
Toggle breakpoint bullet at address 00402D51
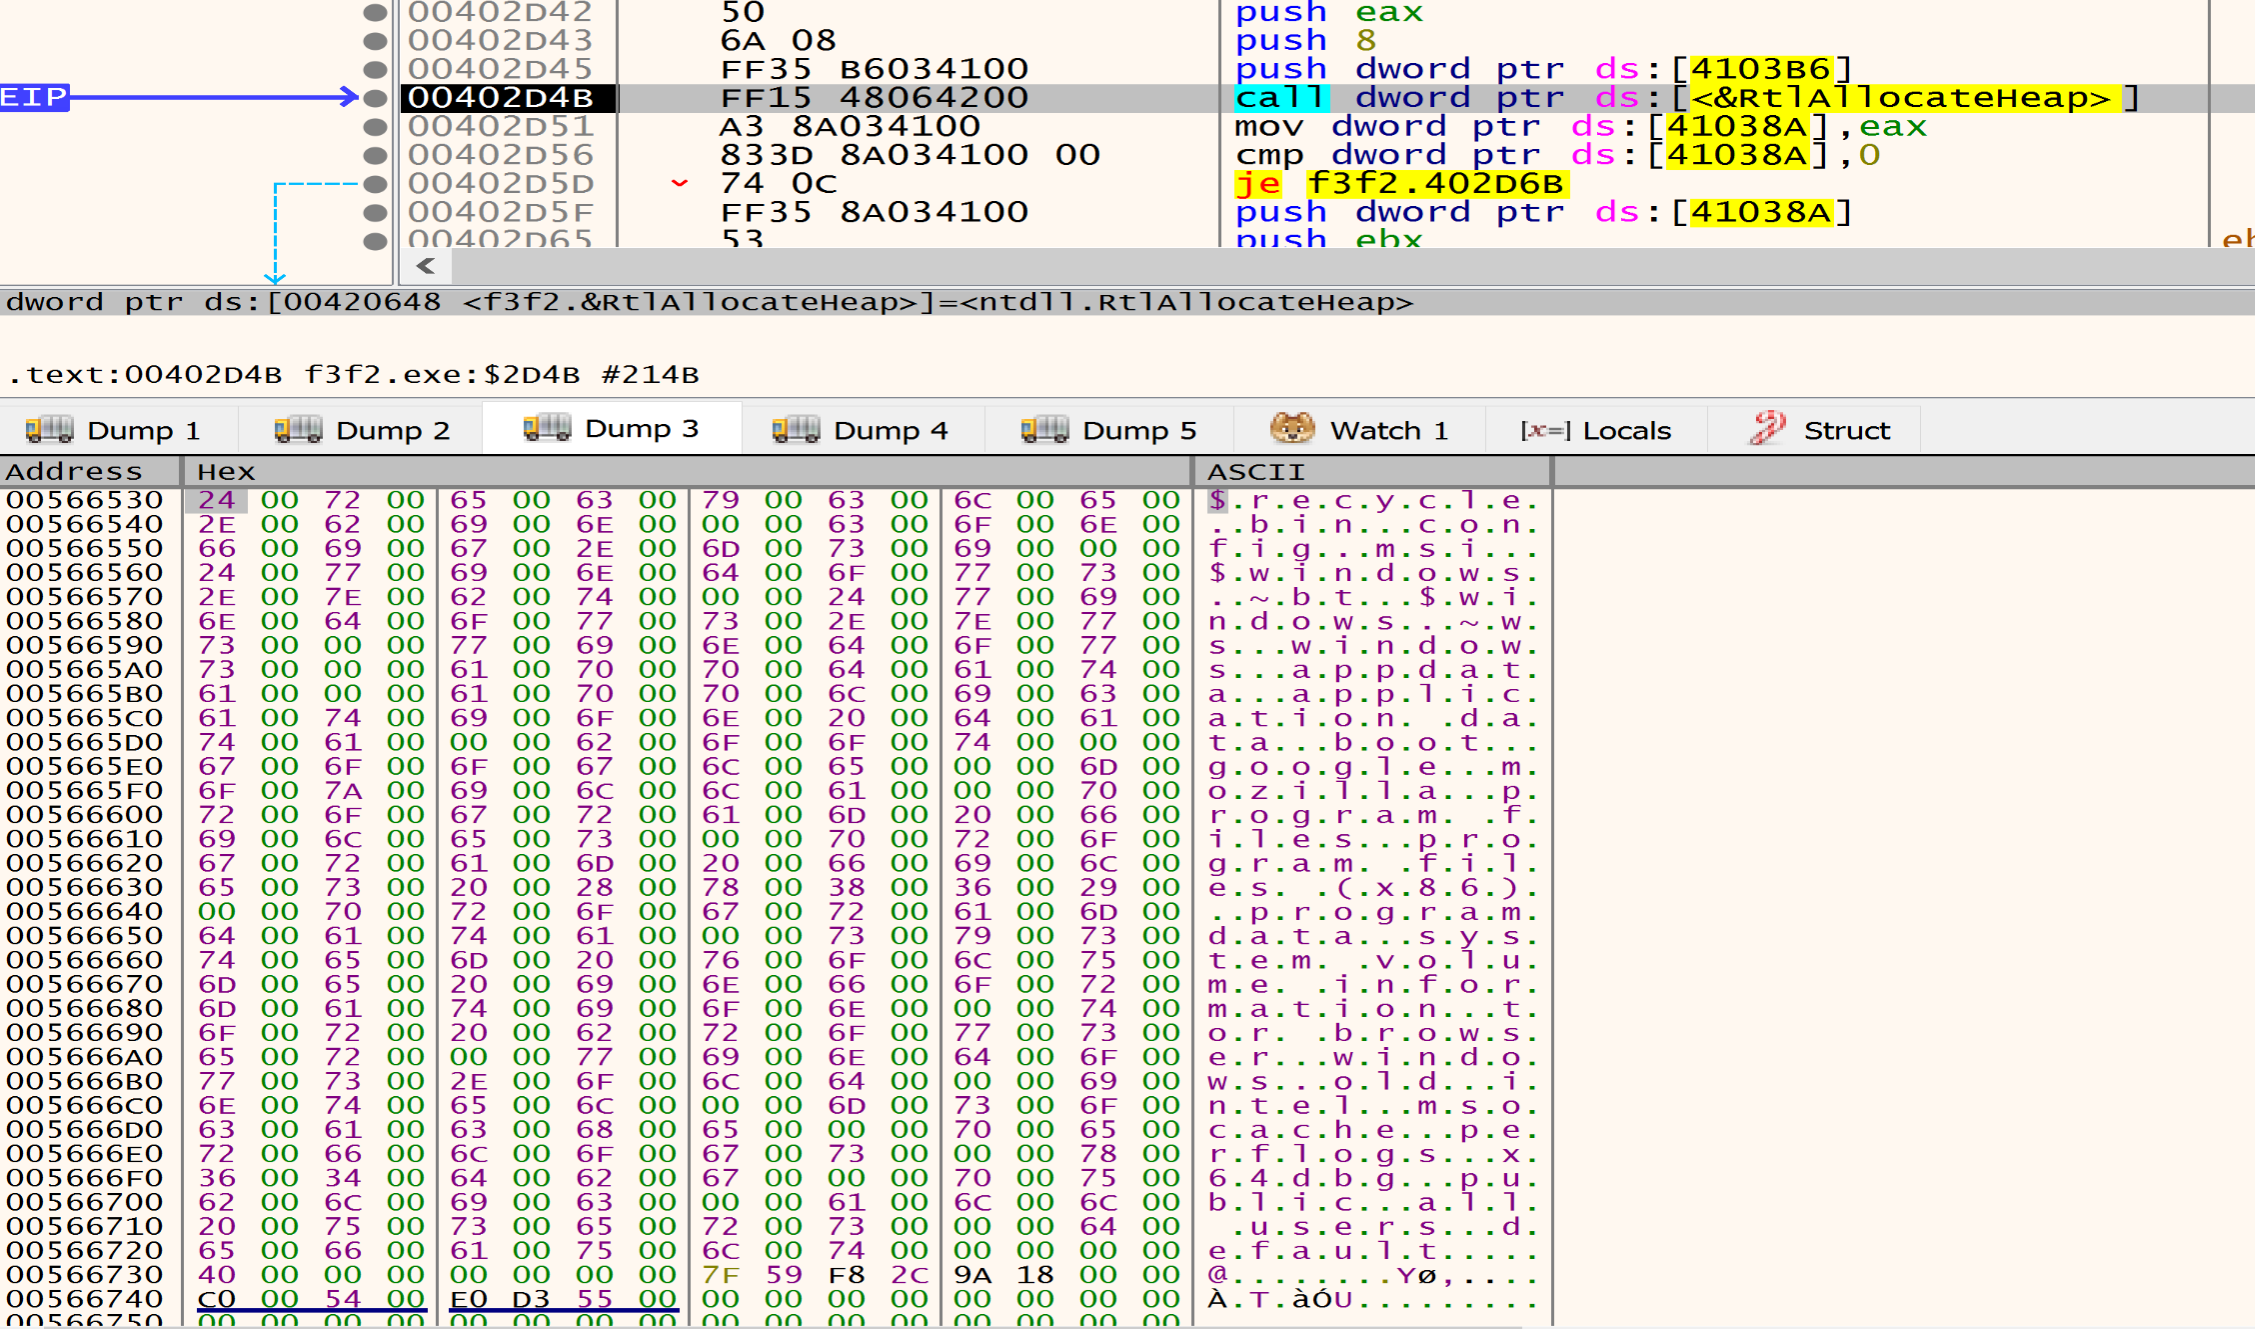pos(375,127)
